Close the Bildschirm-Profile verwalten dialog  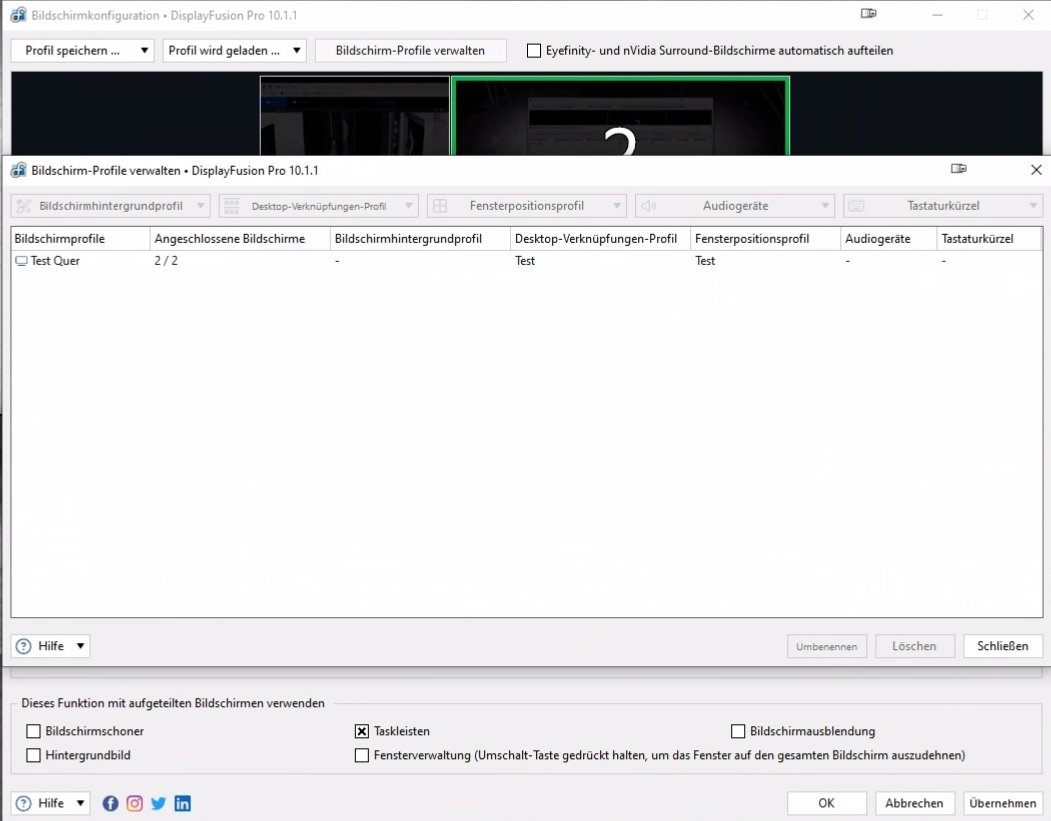click(1036, 170)
